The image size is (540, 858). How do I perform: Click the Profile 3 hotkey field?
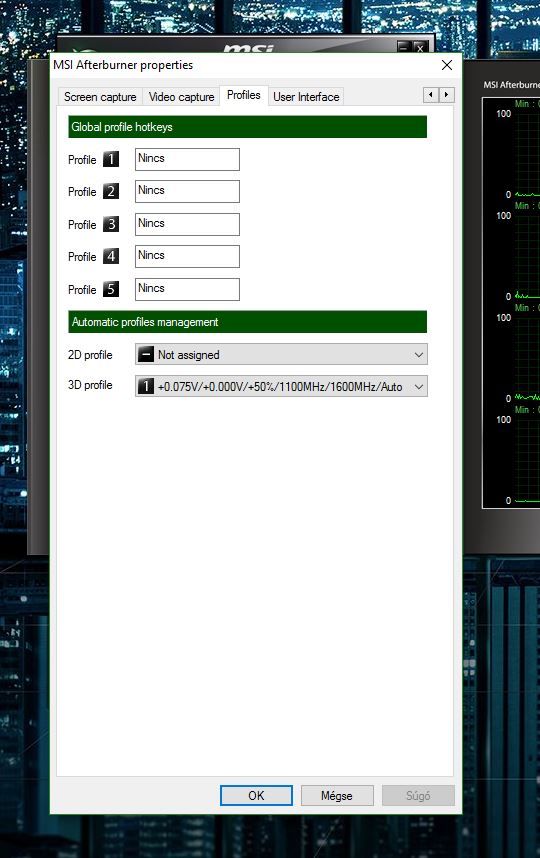(187, 224)
